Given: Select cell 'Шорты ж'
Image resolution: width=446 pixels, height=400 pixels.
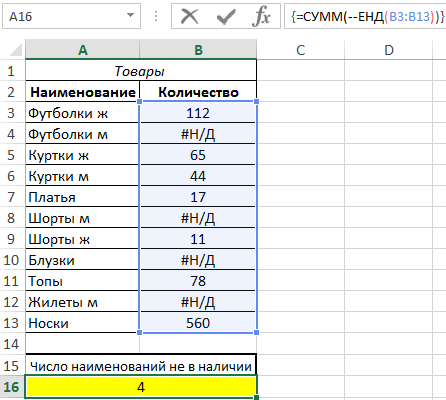Looking at the screenshot, I should click(x=82, y=239).
